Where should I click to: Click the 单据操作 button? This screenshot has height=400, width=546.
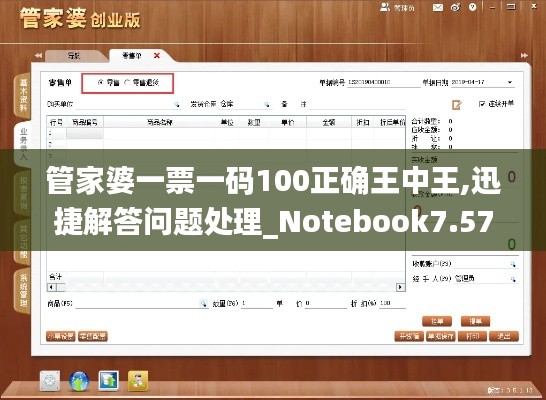click(441, 336)
